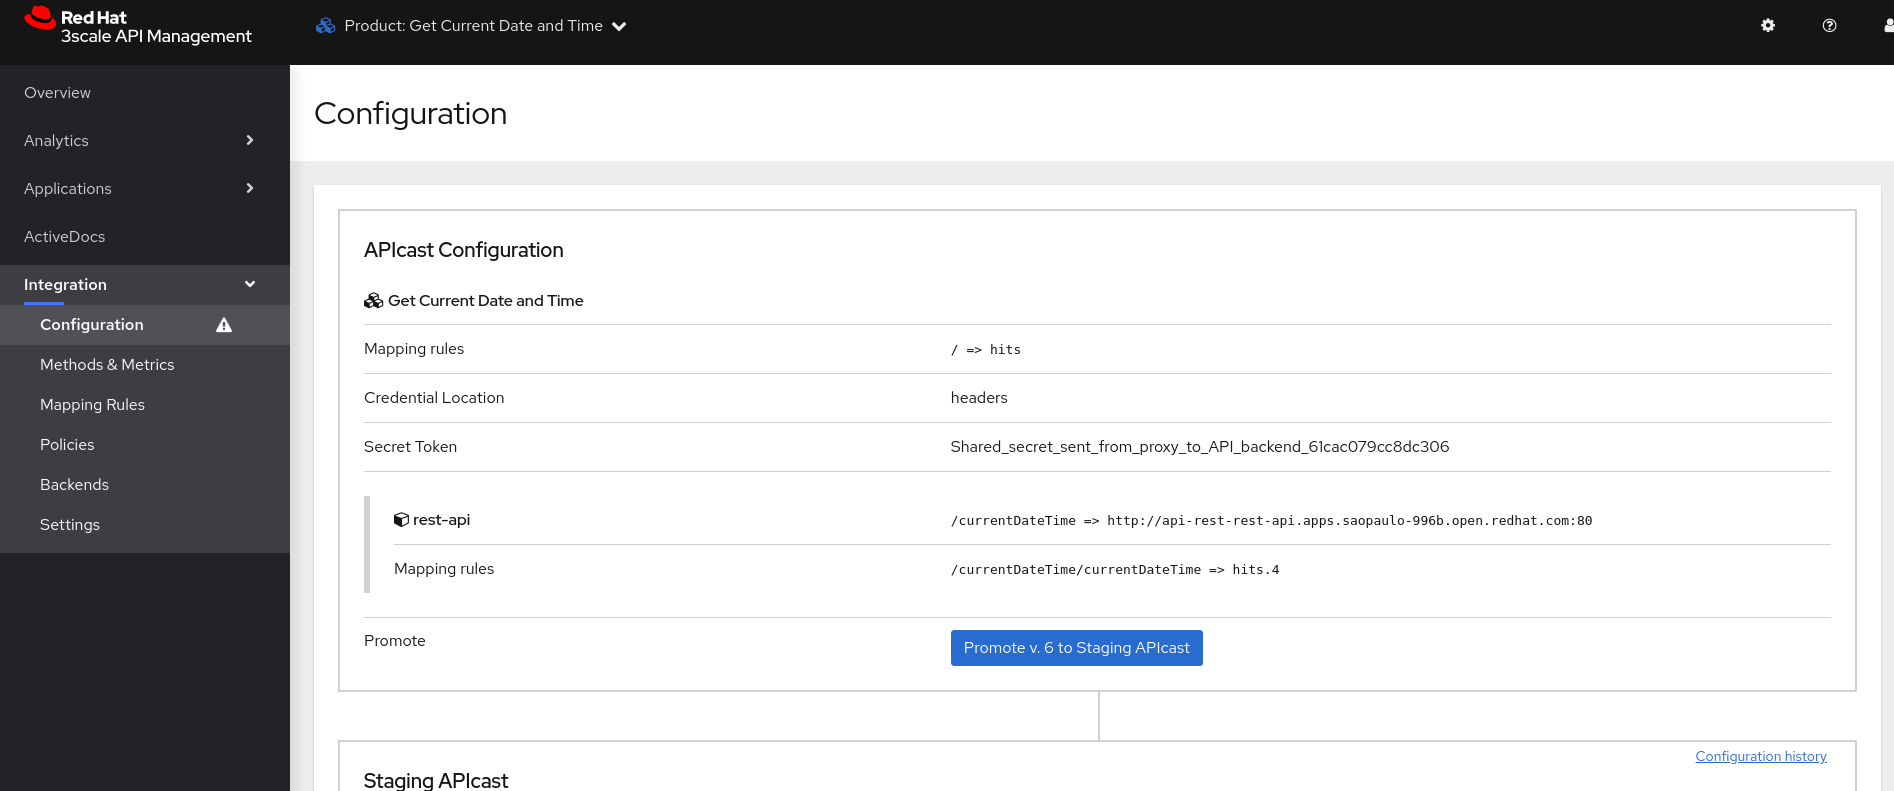Image resolution: width=1894 pixels, height=791 pixels.
Task: Click the Promote row label
Action: point(394,641)
